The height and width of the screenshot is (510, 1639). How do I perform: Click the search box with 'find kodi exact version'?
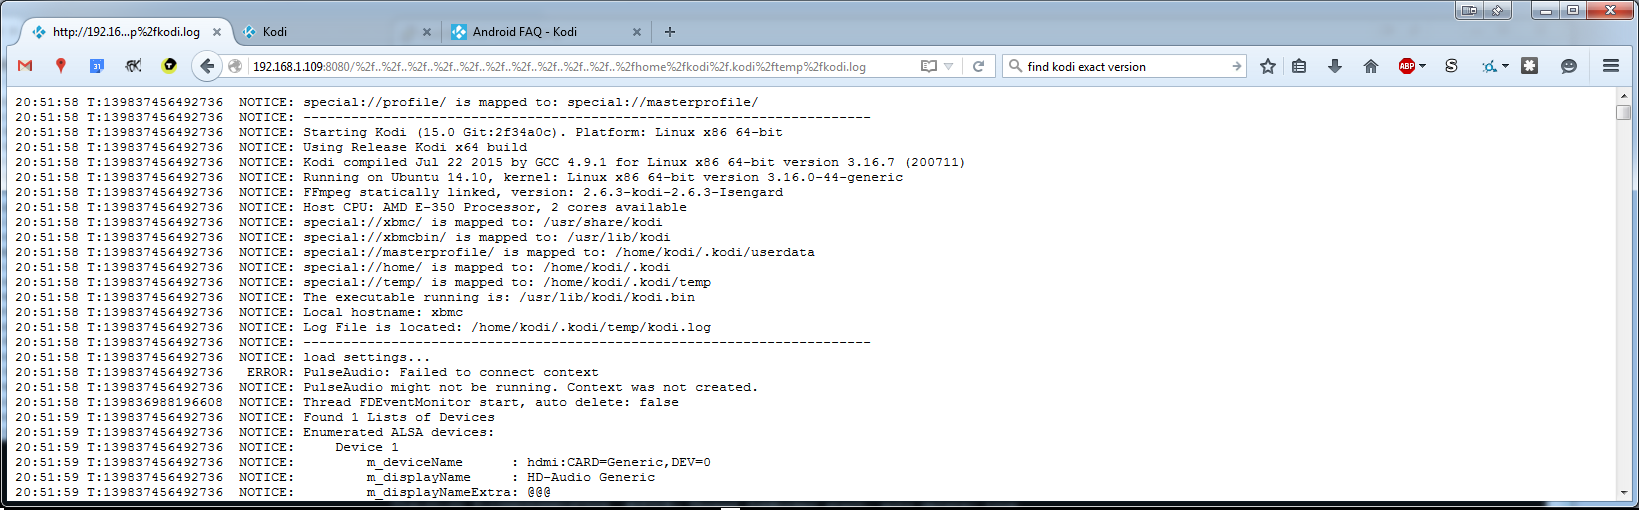point(1126,66)
